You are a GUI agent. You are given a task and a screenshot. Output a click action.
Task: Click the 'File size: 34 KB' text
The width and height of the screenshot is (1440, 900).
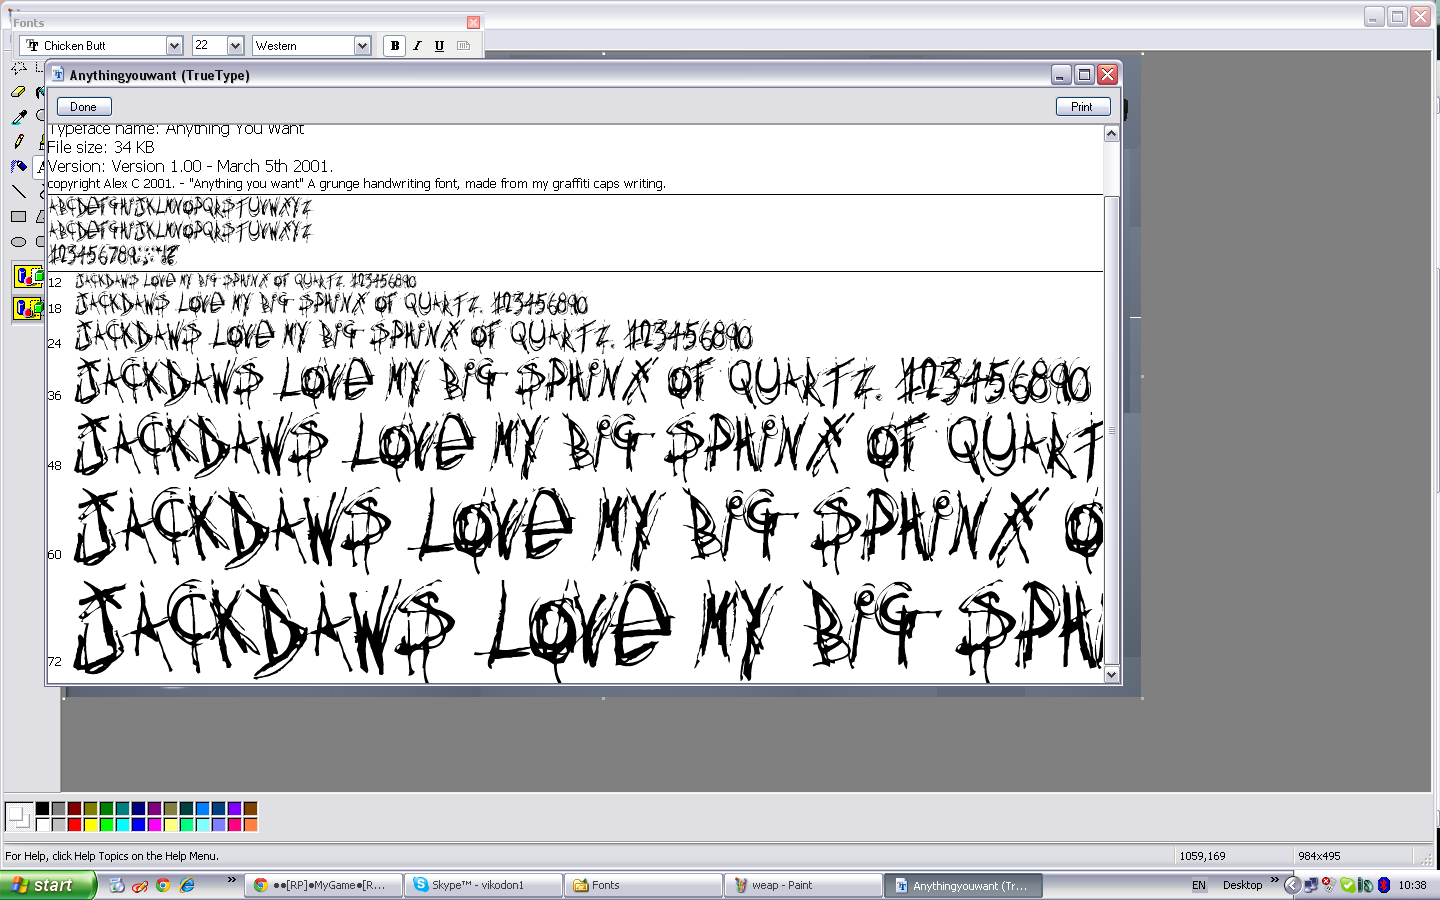(101, 148)
